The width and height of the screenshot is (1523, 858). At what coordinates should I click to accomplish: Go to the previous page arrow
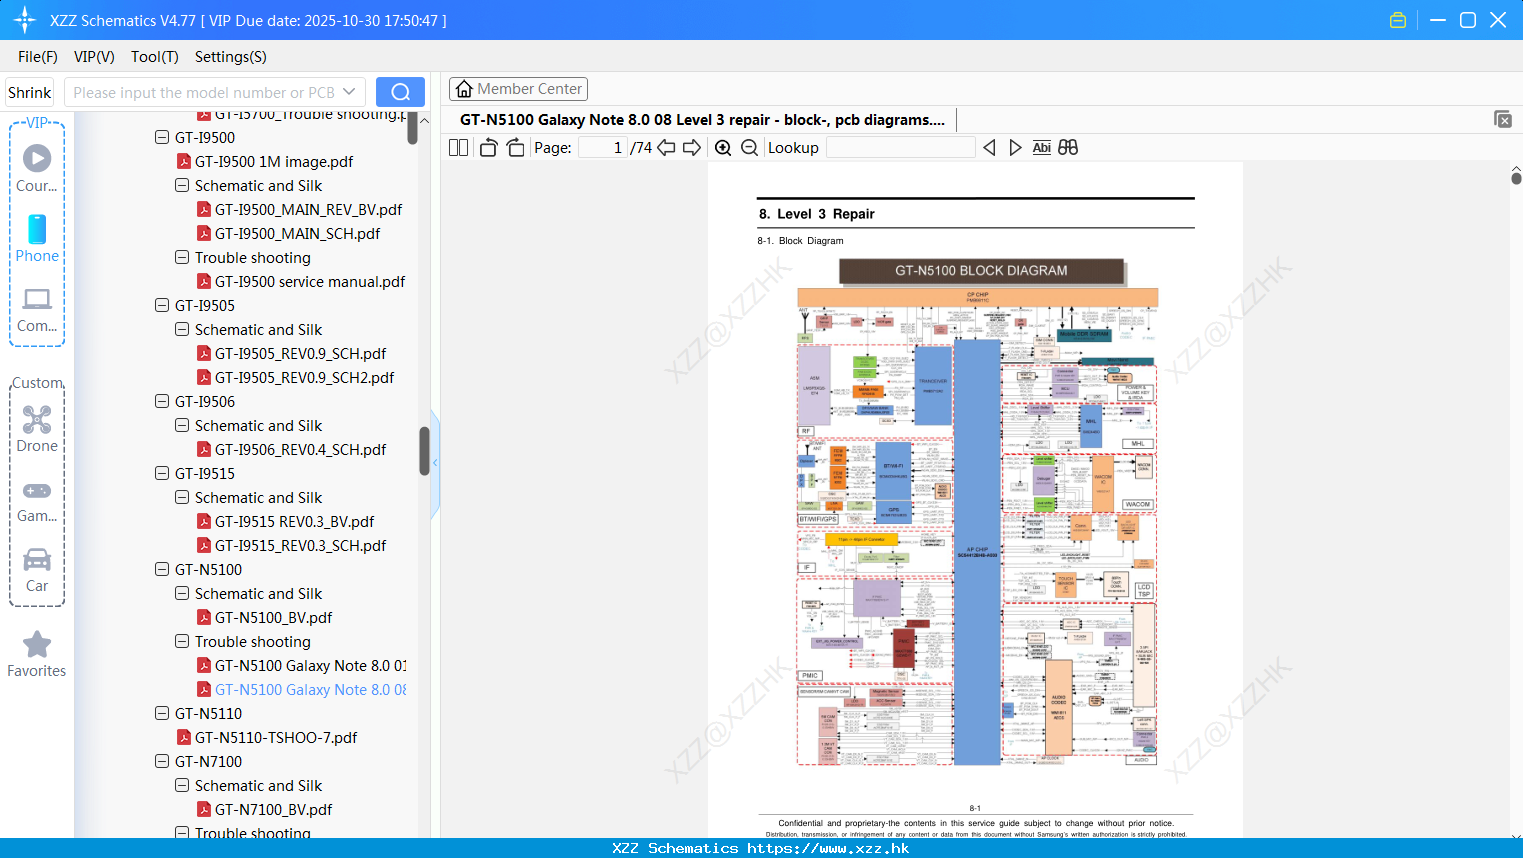tap(666, 148)
